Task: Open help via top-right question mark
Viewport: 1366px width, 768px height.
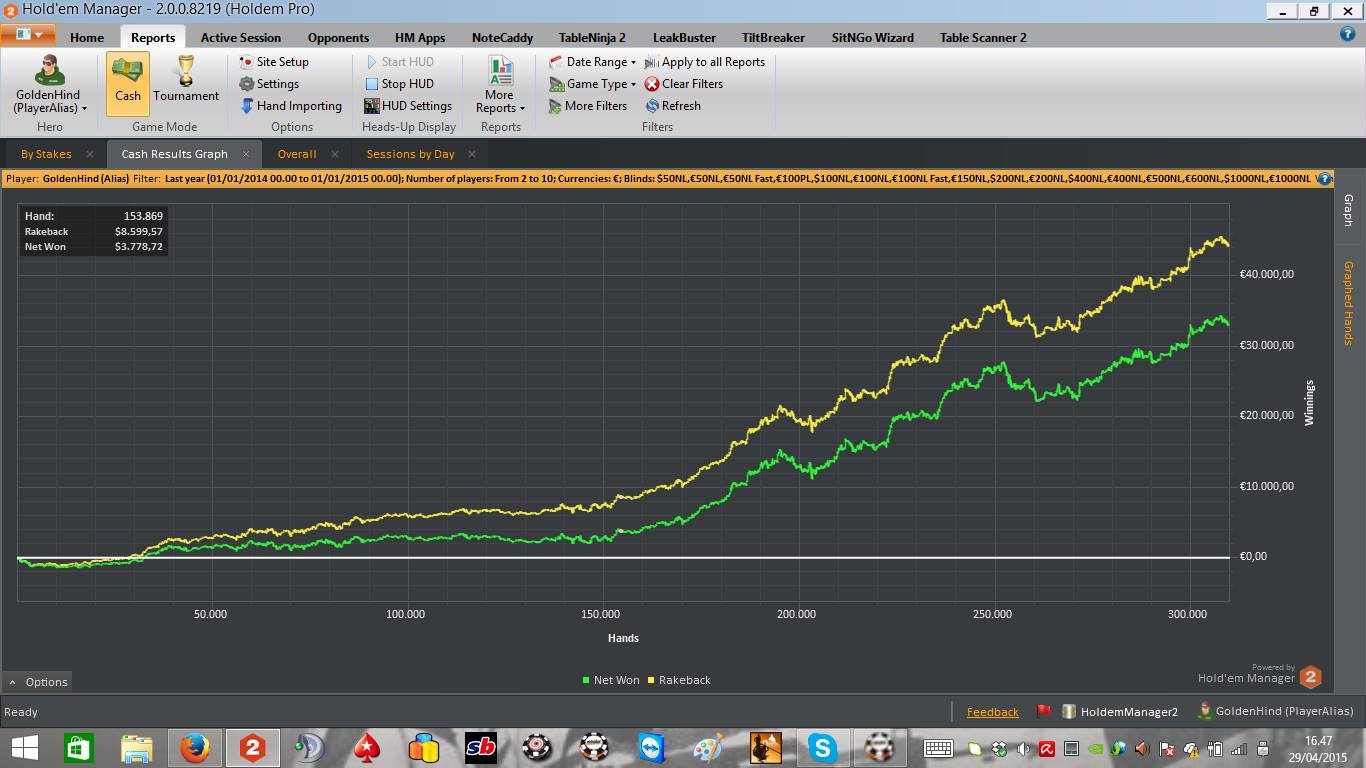Action: (x=1347, y=34)
